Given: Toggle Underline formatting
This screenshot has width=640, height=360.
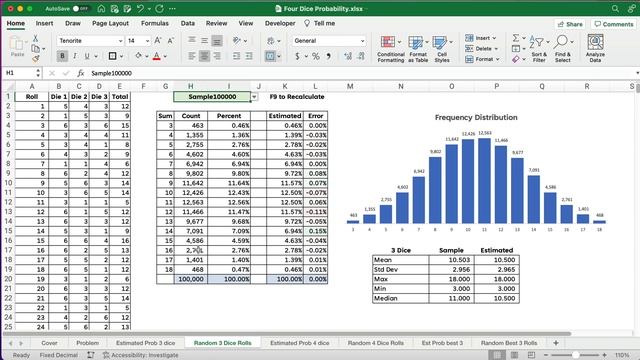Looking at the screenshot, I should pos(87,56).
